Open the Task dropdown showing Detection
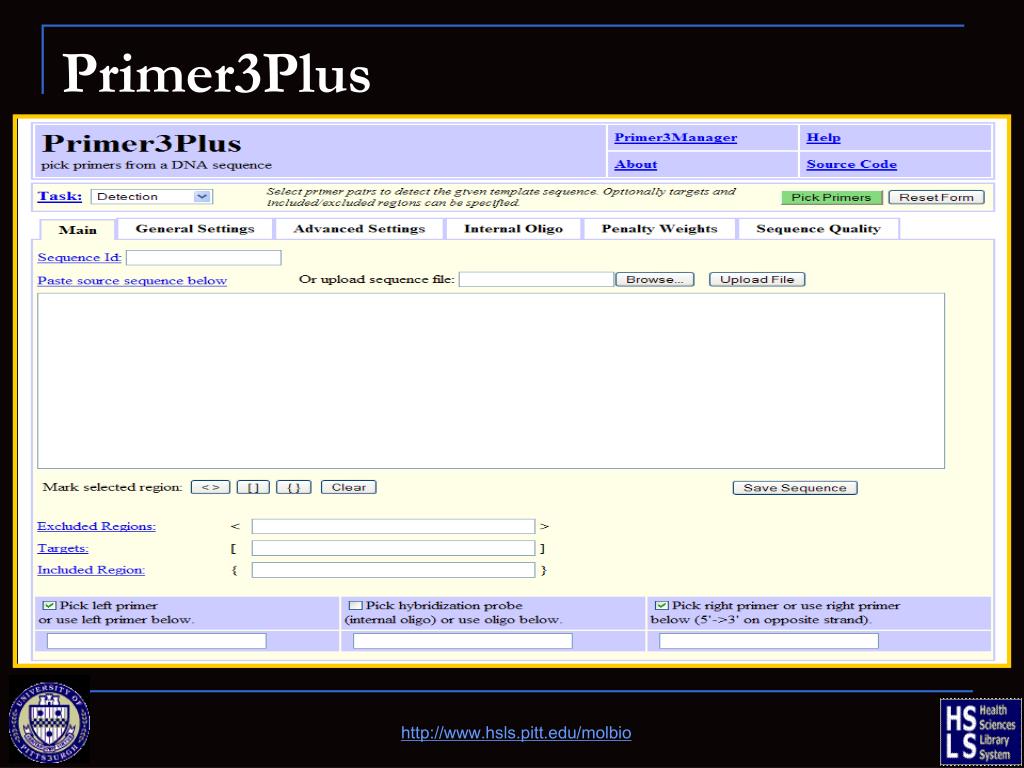Viewport: 1024px width, 768px height. pos(152,197)
